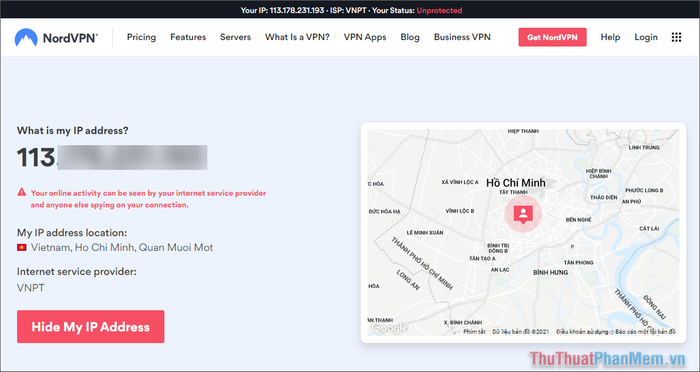This screenshot has width=700, height=372.
Task: Click 'Báo cáo một lỗi bản đồ' link
Action: pos(645,331)
